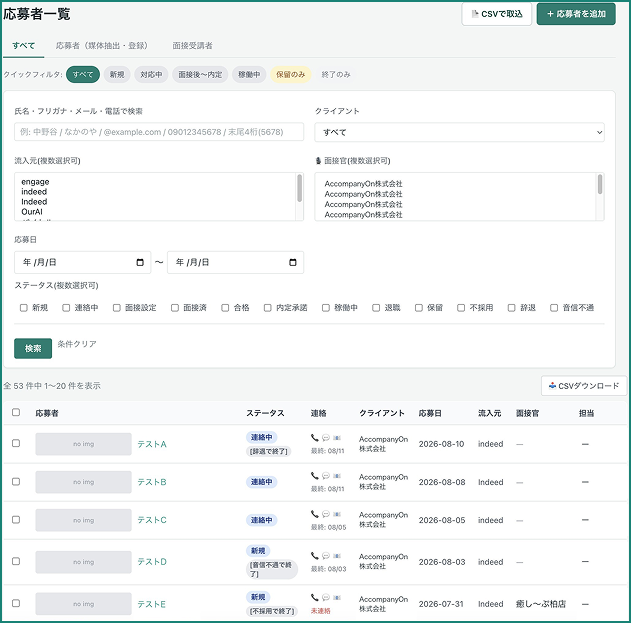The height and width of the screenshot is (623, 631).
Task: Click the mail icon in テストC row
Action: coord(337,514)
